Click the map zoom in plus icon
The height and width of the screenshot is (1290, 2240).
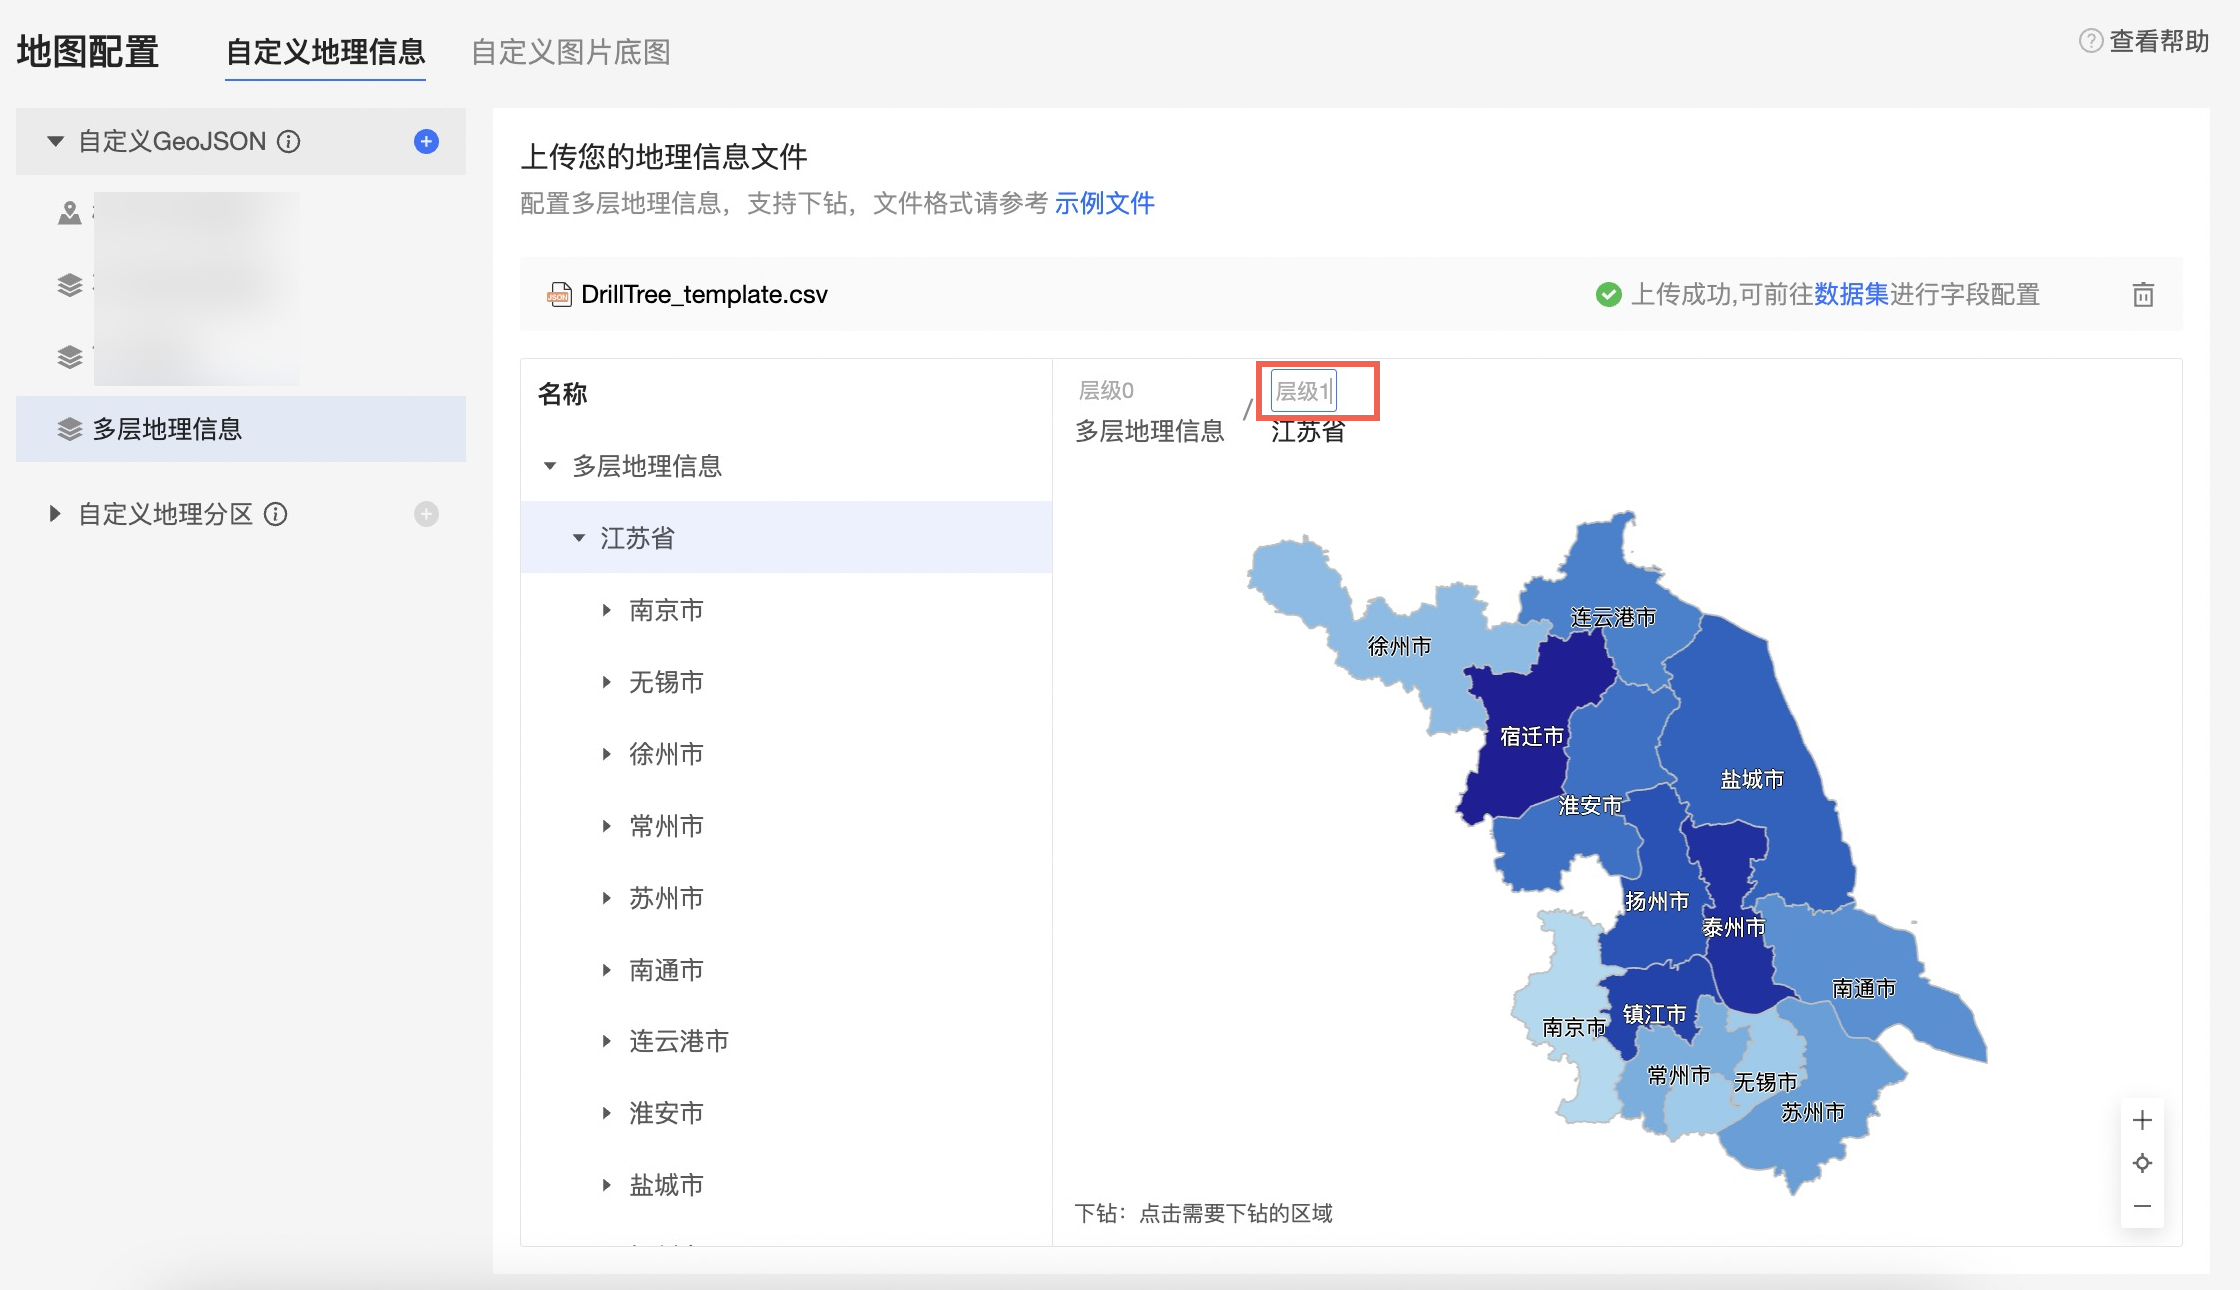[2142, 1120]
